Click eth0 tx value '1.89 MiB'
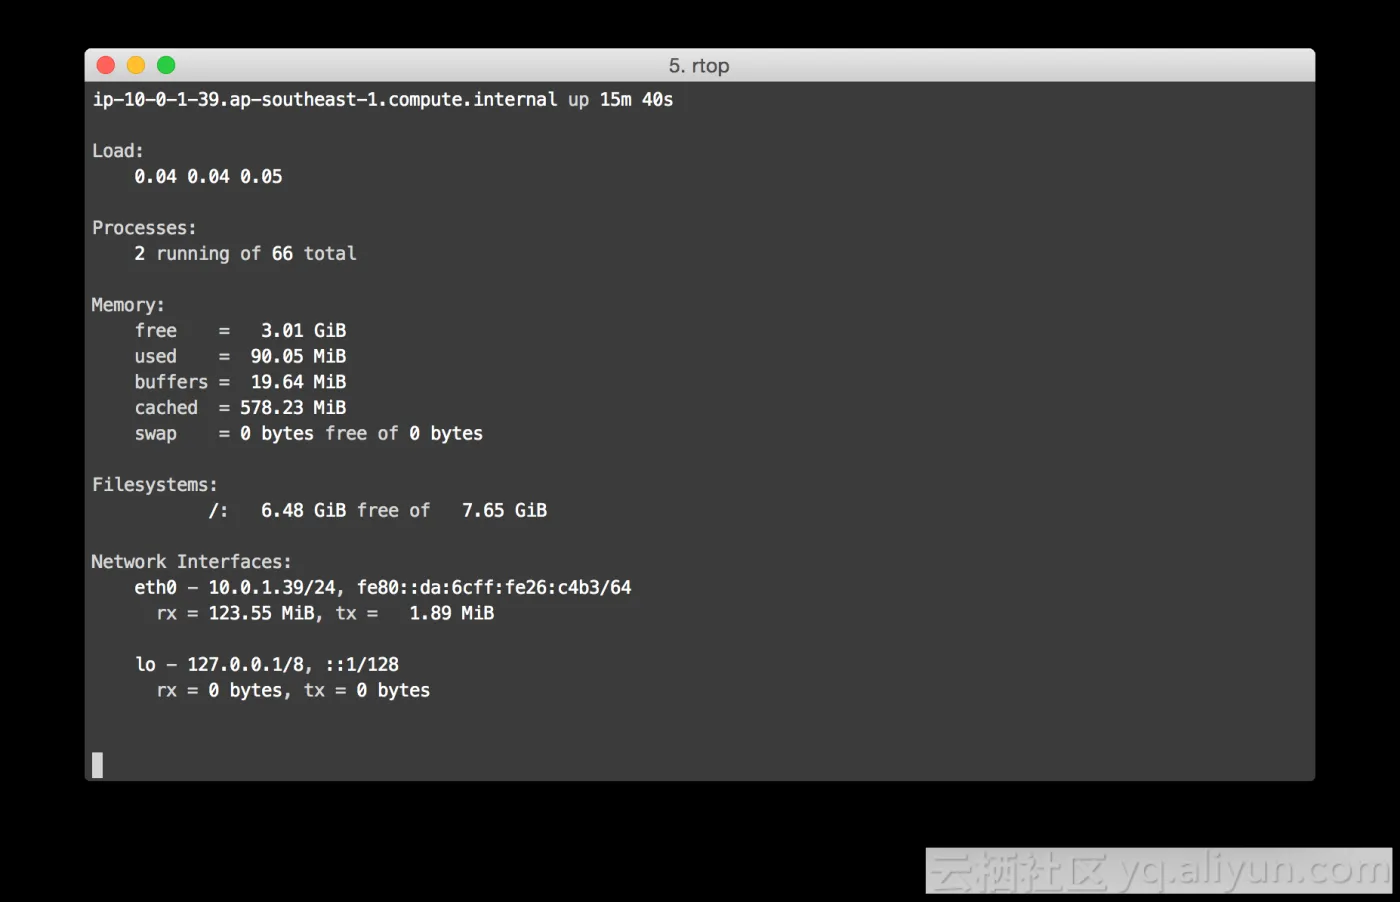Screen dimensions: 1400x902 [x=451, y=614]
